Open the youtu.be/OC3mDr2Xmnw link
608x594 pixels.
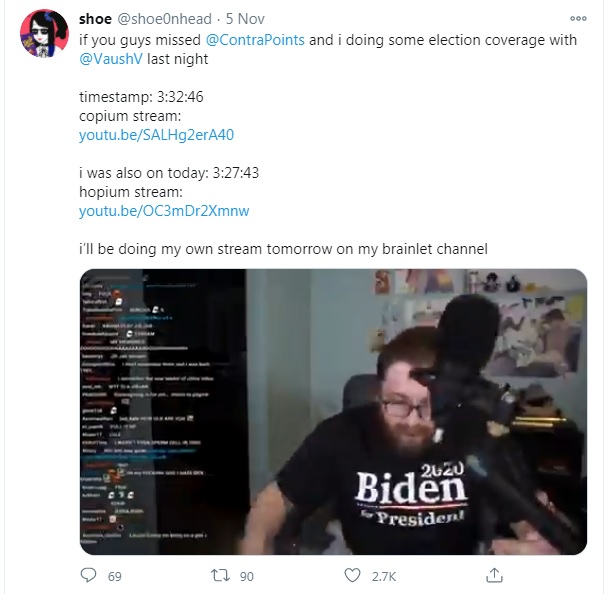(164, 211)
